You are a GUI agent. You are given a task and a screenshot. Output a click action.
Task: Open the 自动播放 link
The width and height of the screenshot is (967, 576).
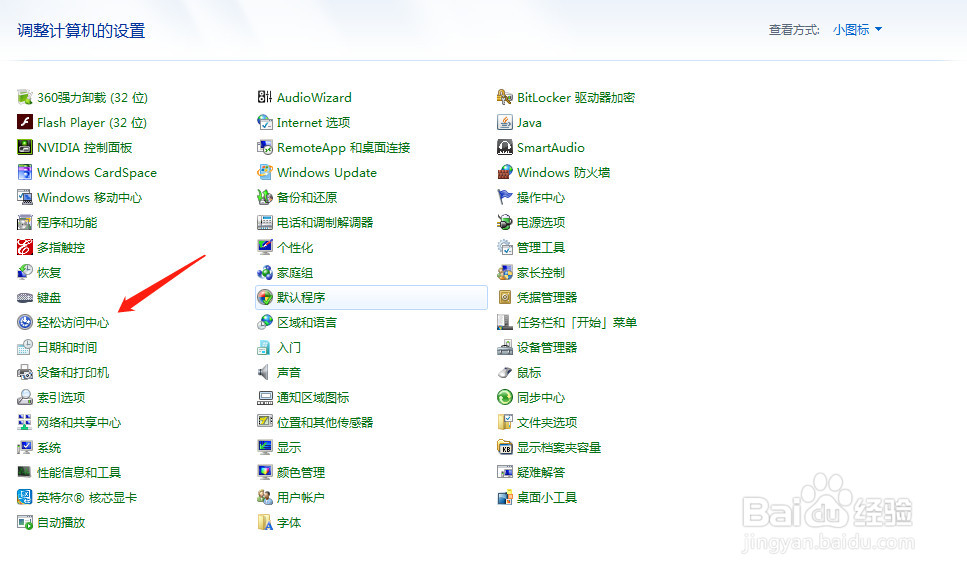click(61, 523)
